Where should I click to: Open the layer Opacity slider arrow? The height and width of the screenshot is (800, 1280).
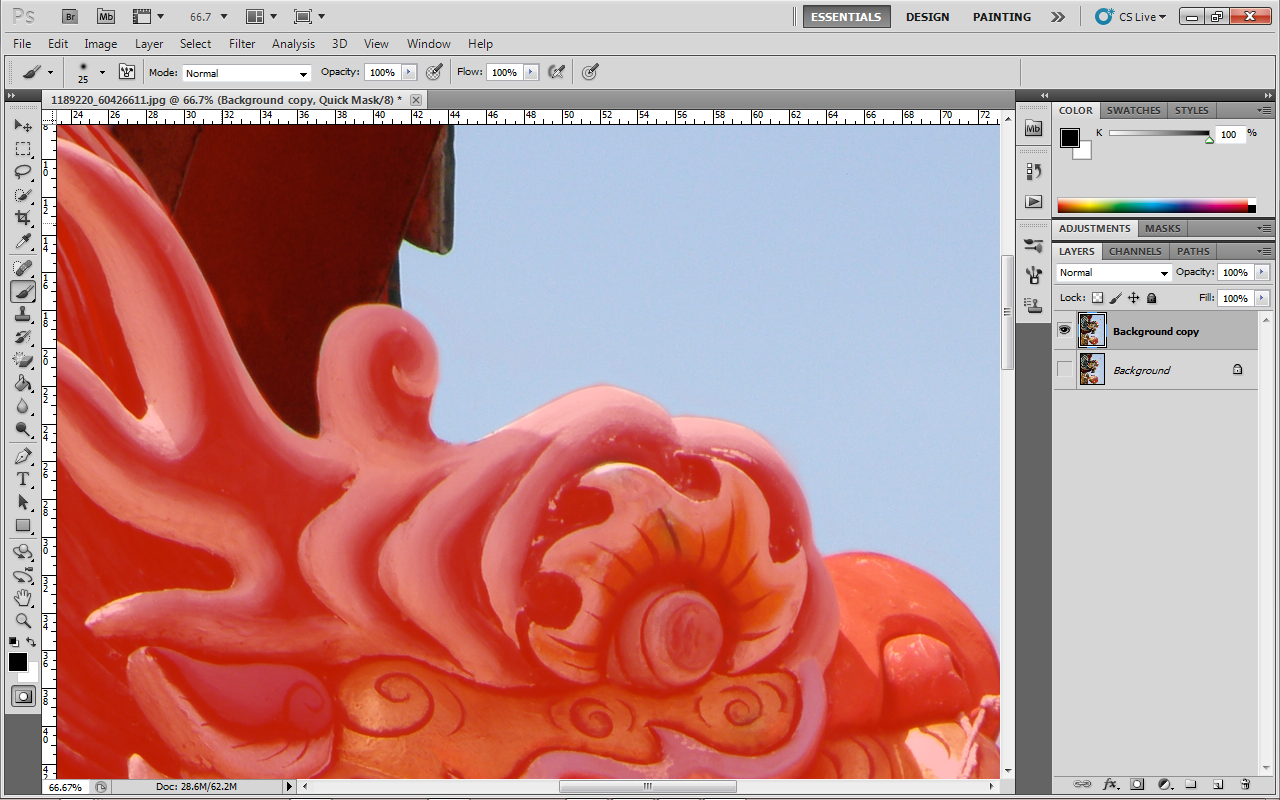pyautogui.click(x=1262, y=272)
